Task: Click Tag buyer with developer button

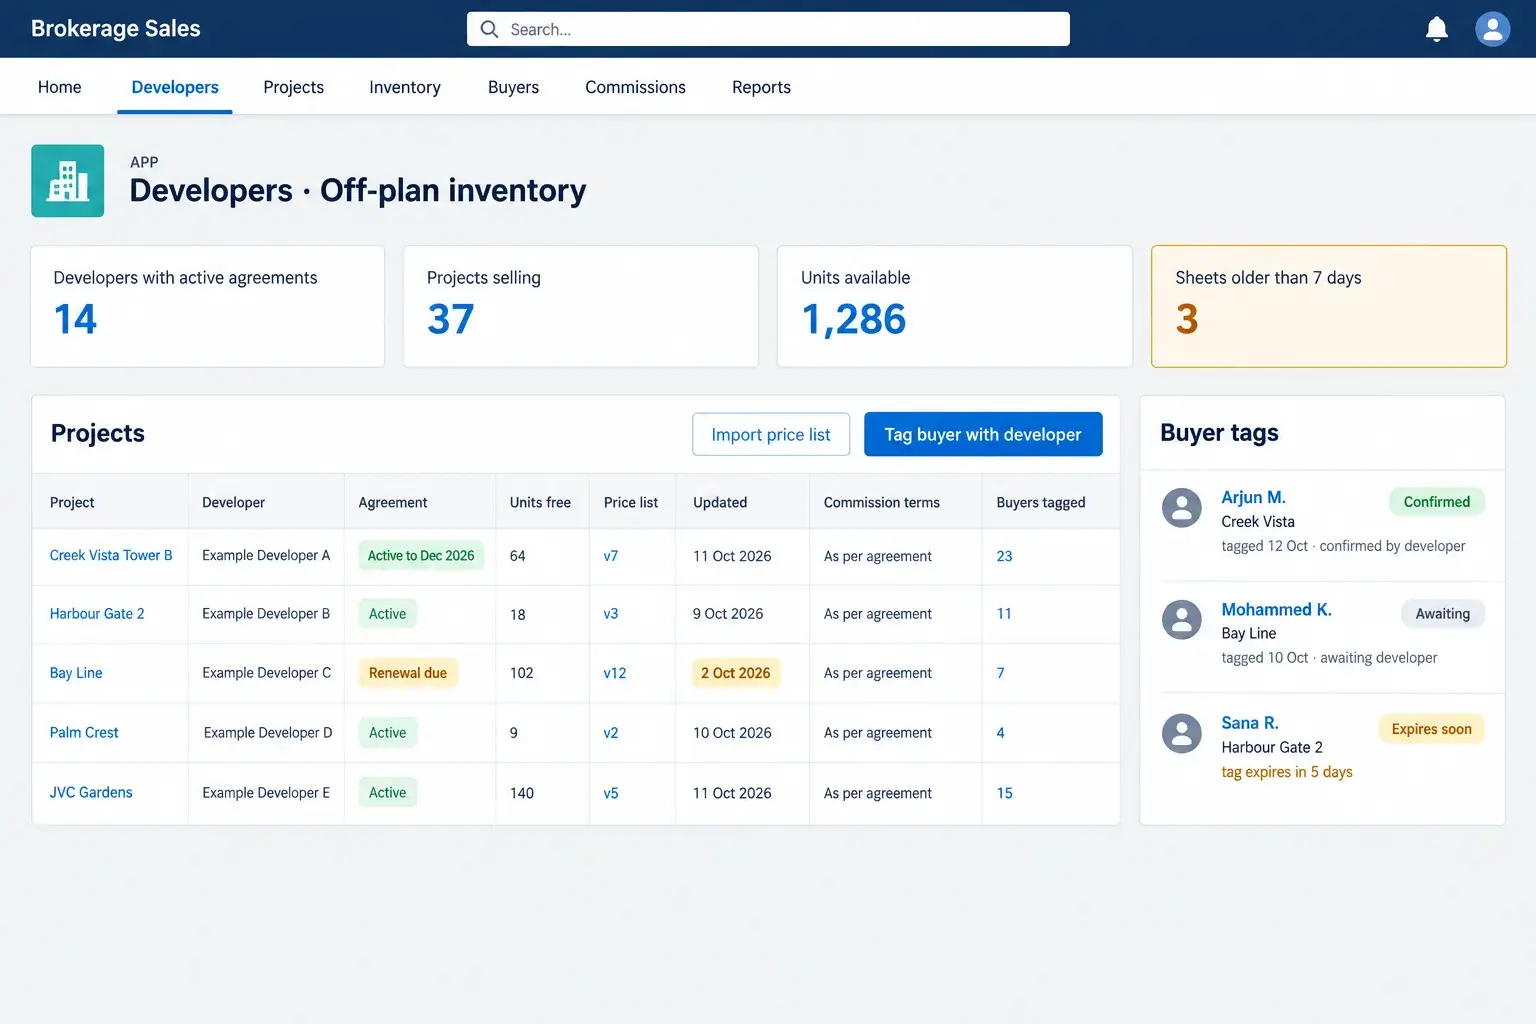Action: click(983, 434)
